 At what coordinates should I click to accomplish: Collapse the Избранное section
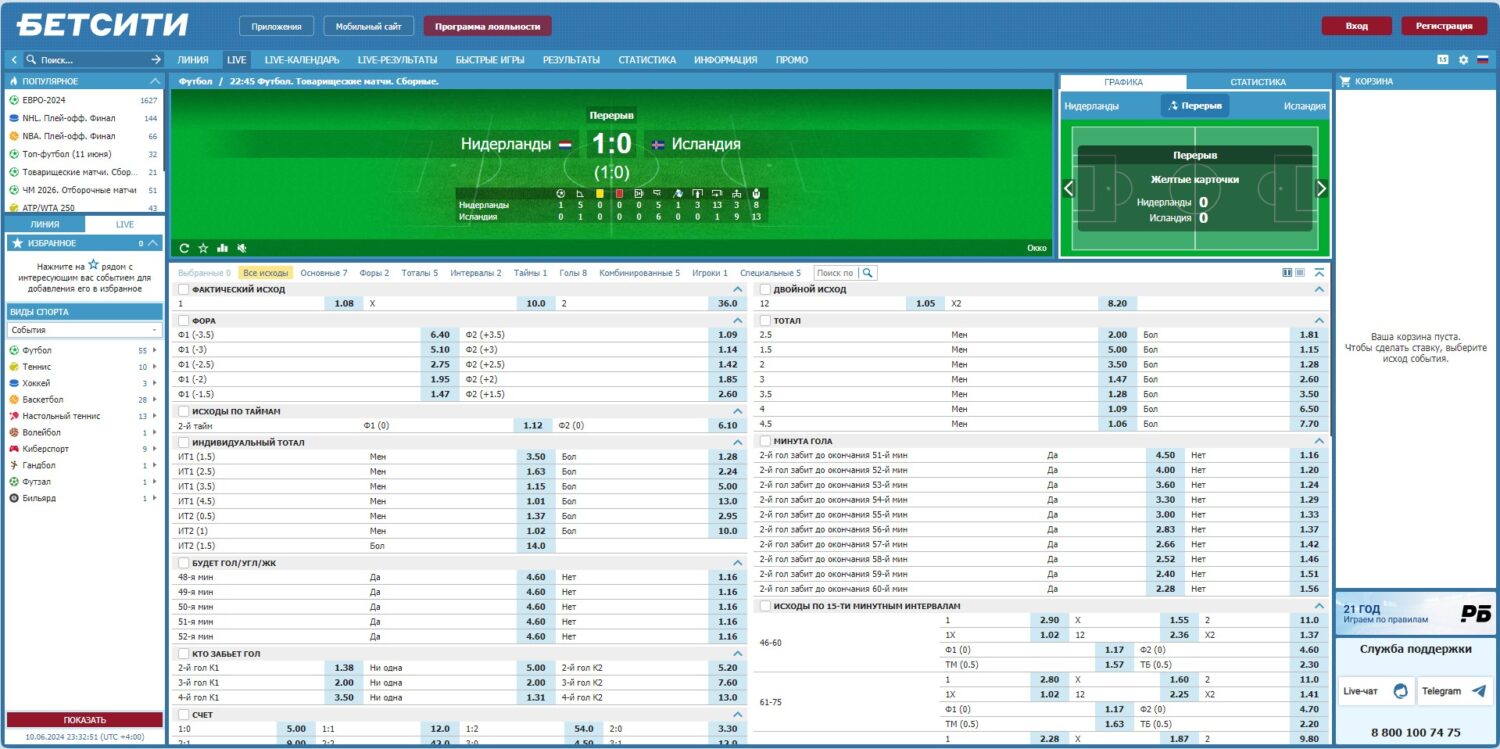coord(153,243)
